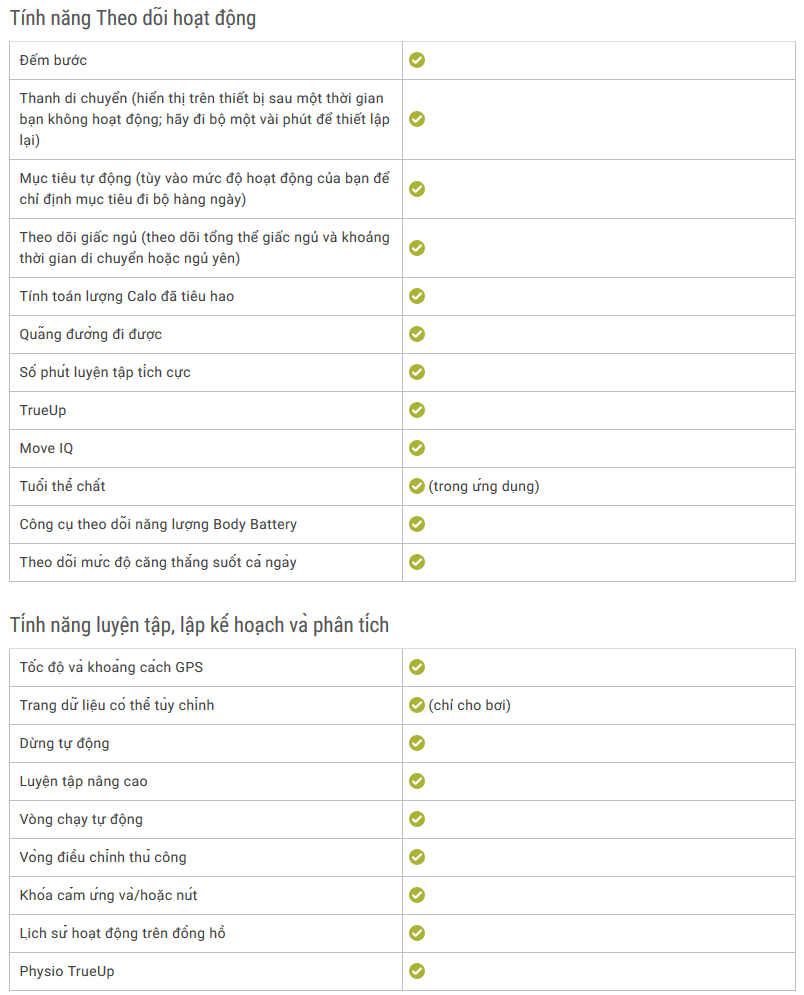Select the Move IQ checkmark icon
Screen dimensions: 804x995
point(417,449)
